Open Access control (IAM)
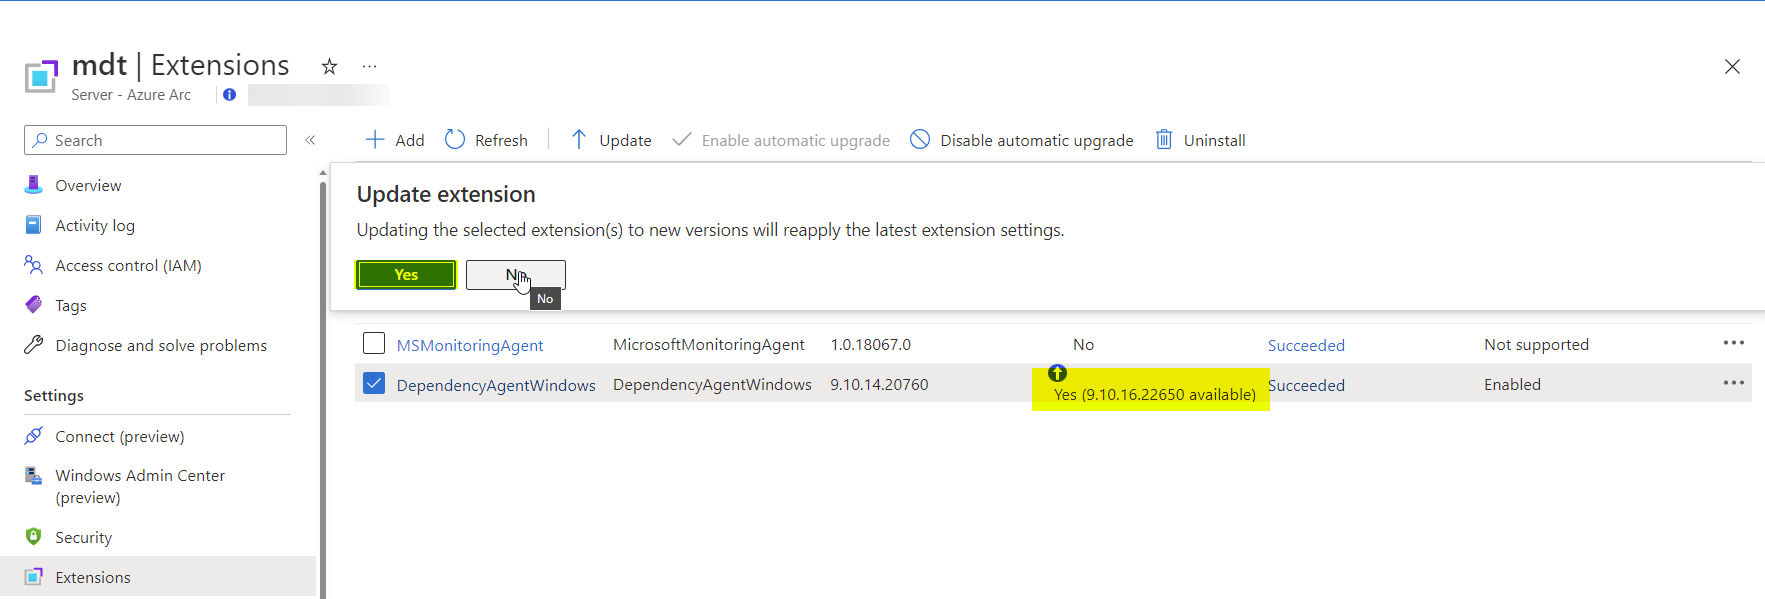Screen dimensions: 1765x599 pyautogui.click(x=128, y=266)
